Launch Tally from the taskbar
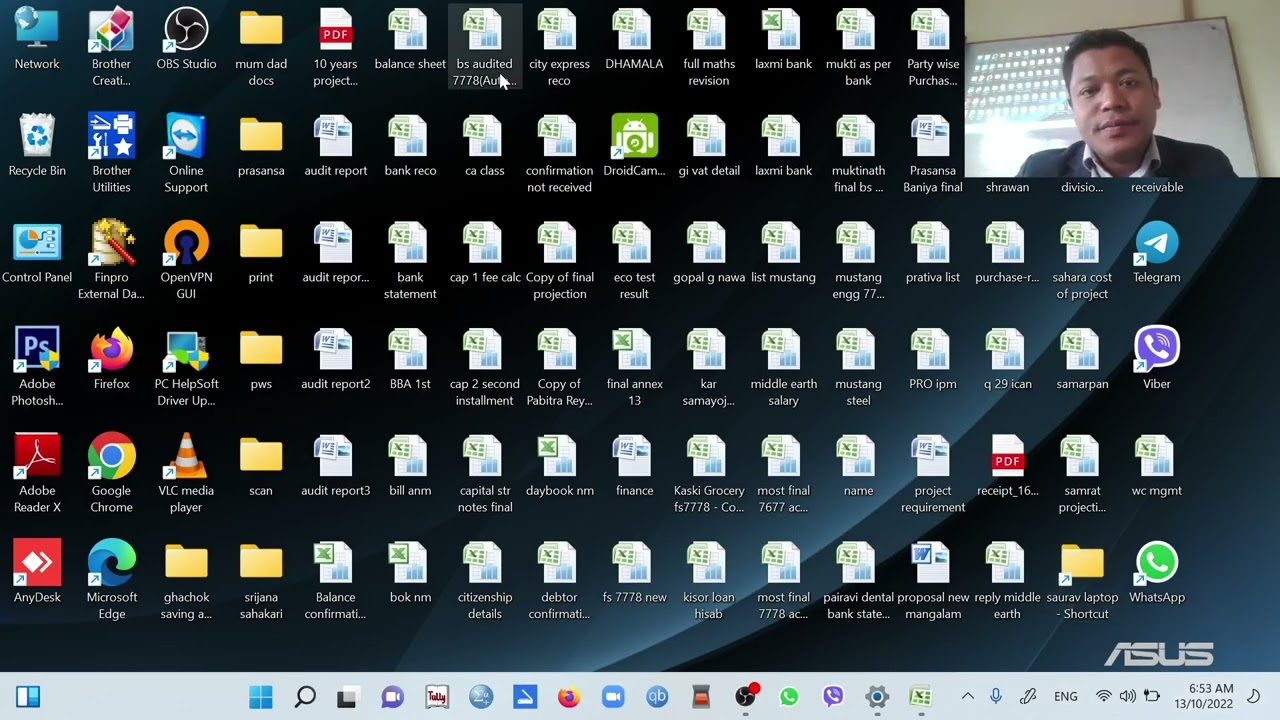This screenshot has width=1280, height=720. 437,697
